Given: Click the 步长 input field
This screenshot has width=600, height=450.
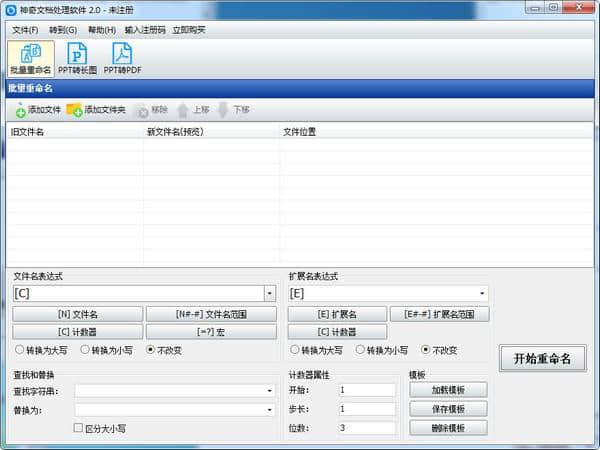Looking at the screenshot, I should click(368, 409).
